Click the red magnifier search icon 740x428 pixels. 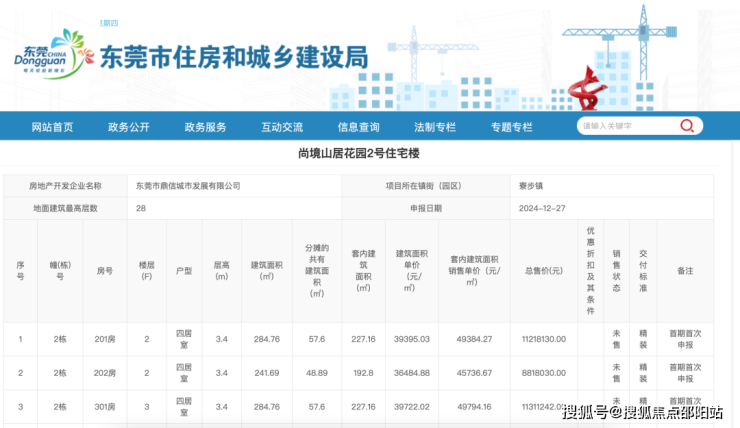point(687,126)
